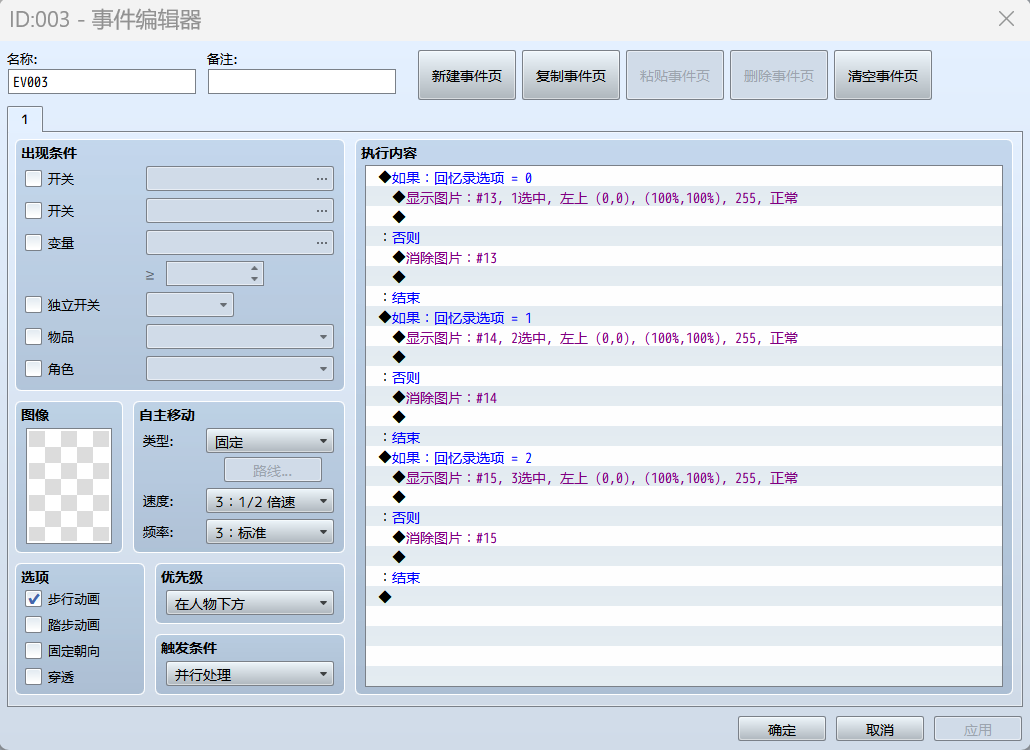Select the last empty command line below the final 结束
Screen dimensions: 1030x750
(684, 597)
